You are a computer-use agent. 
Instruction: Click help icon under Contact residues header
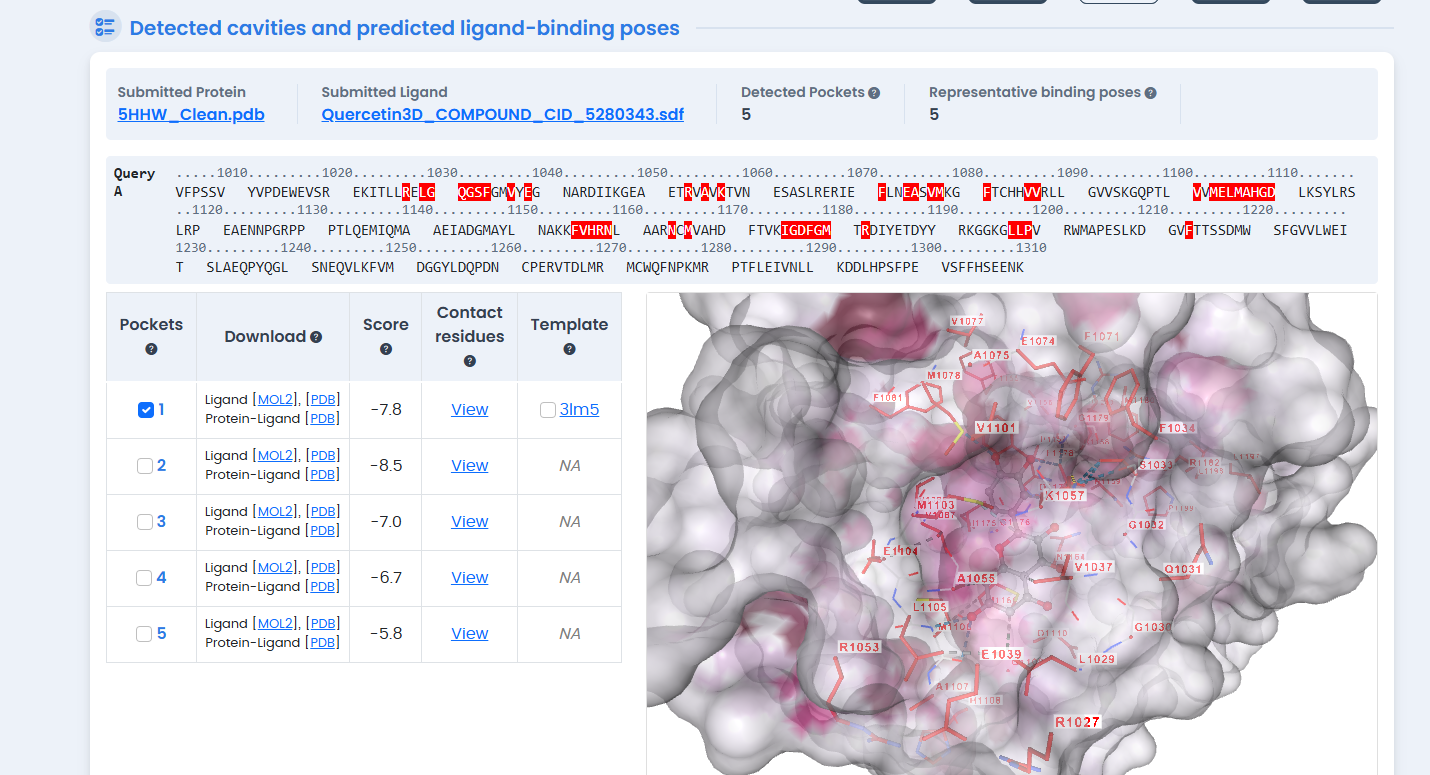(469, 361)
